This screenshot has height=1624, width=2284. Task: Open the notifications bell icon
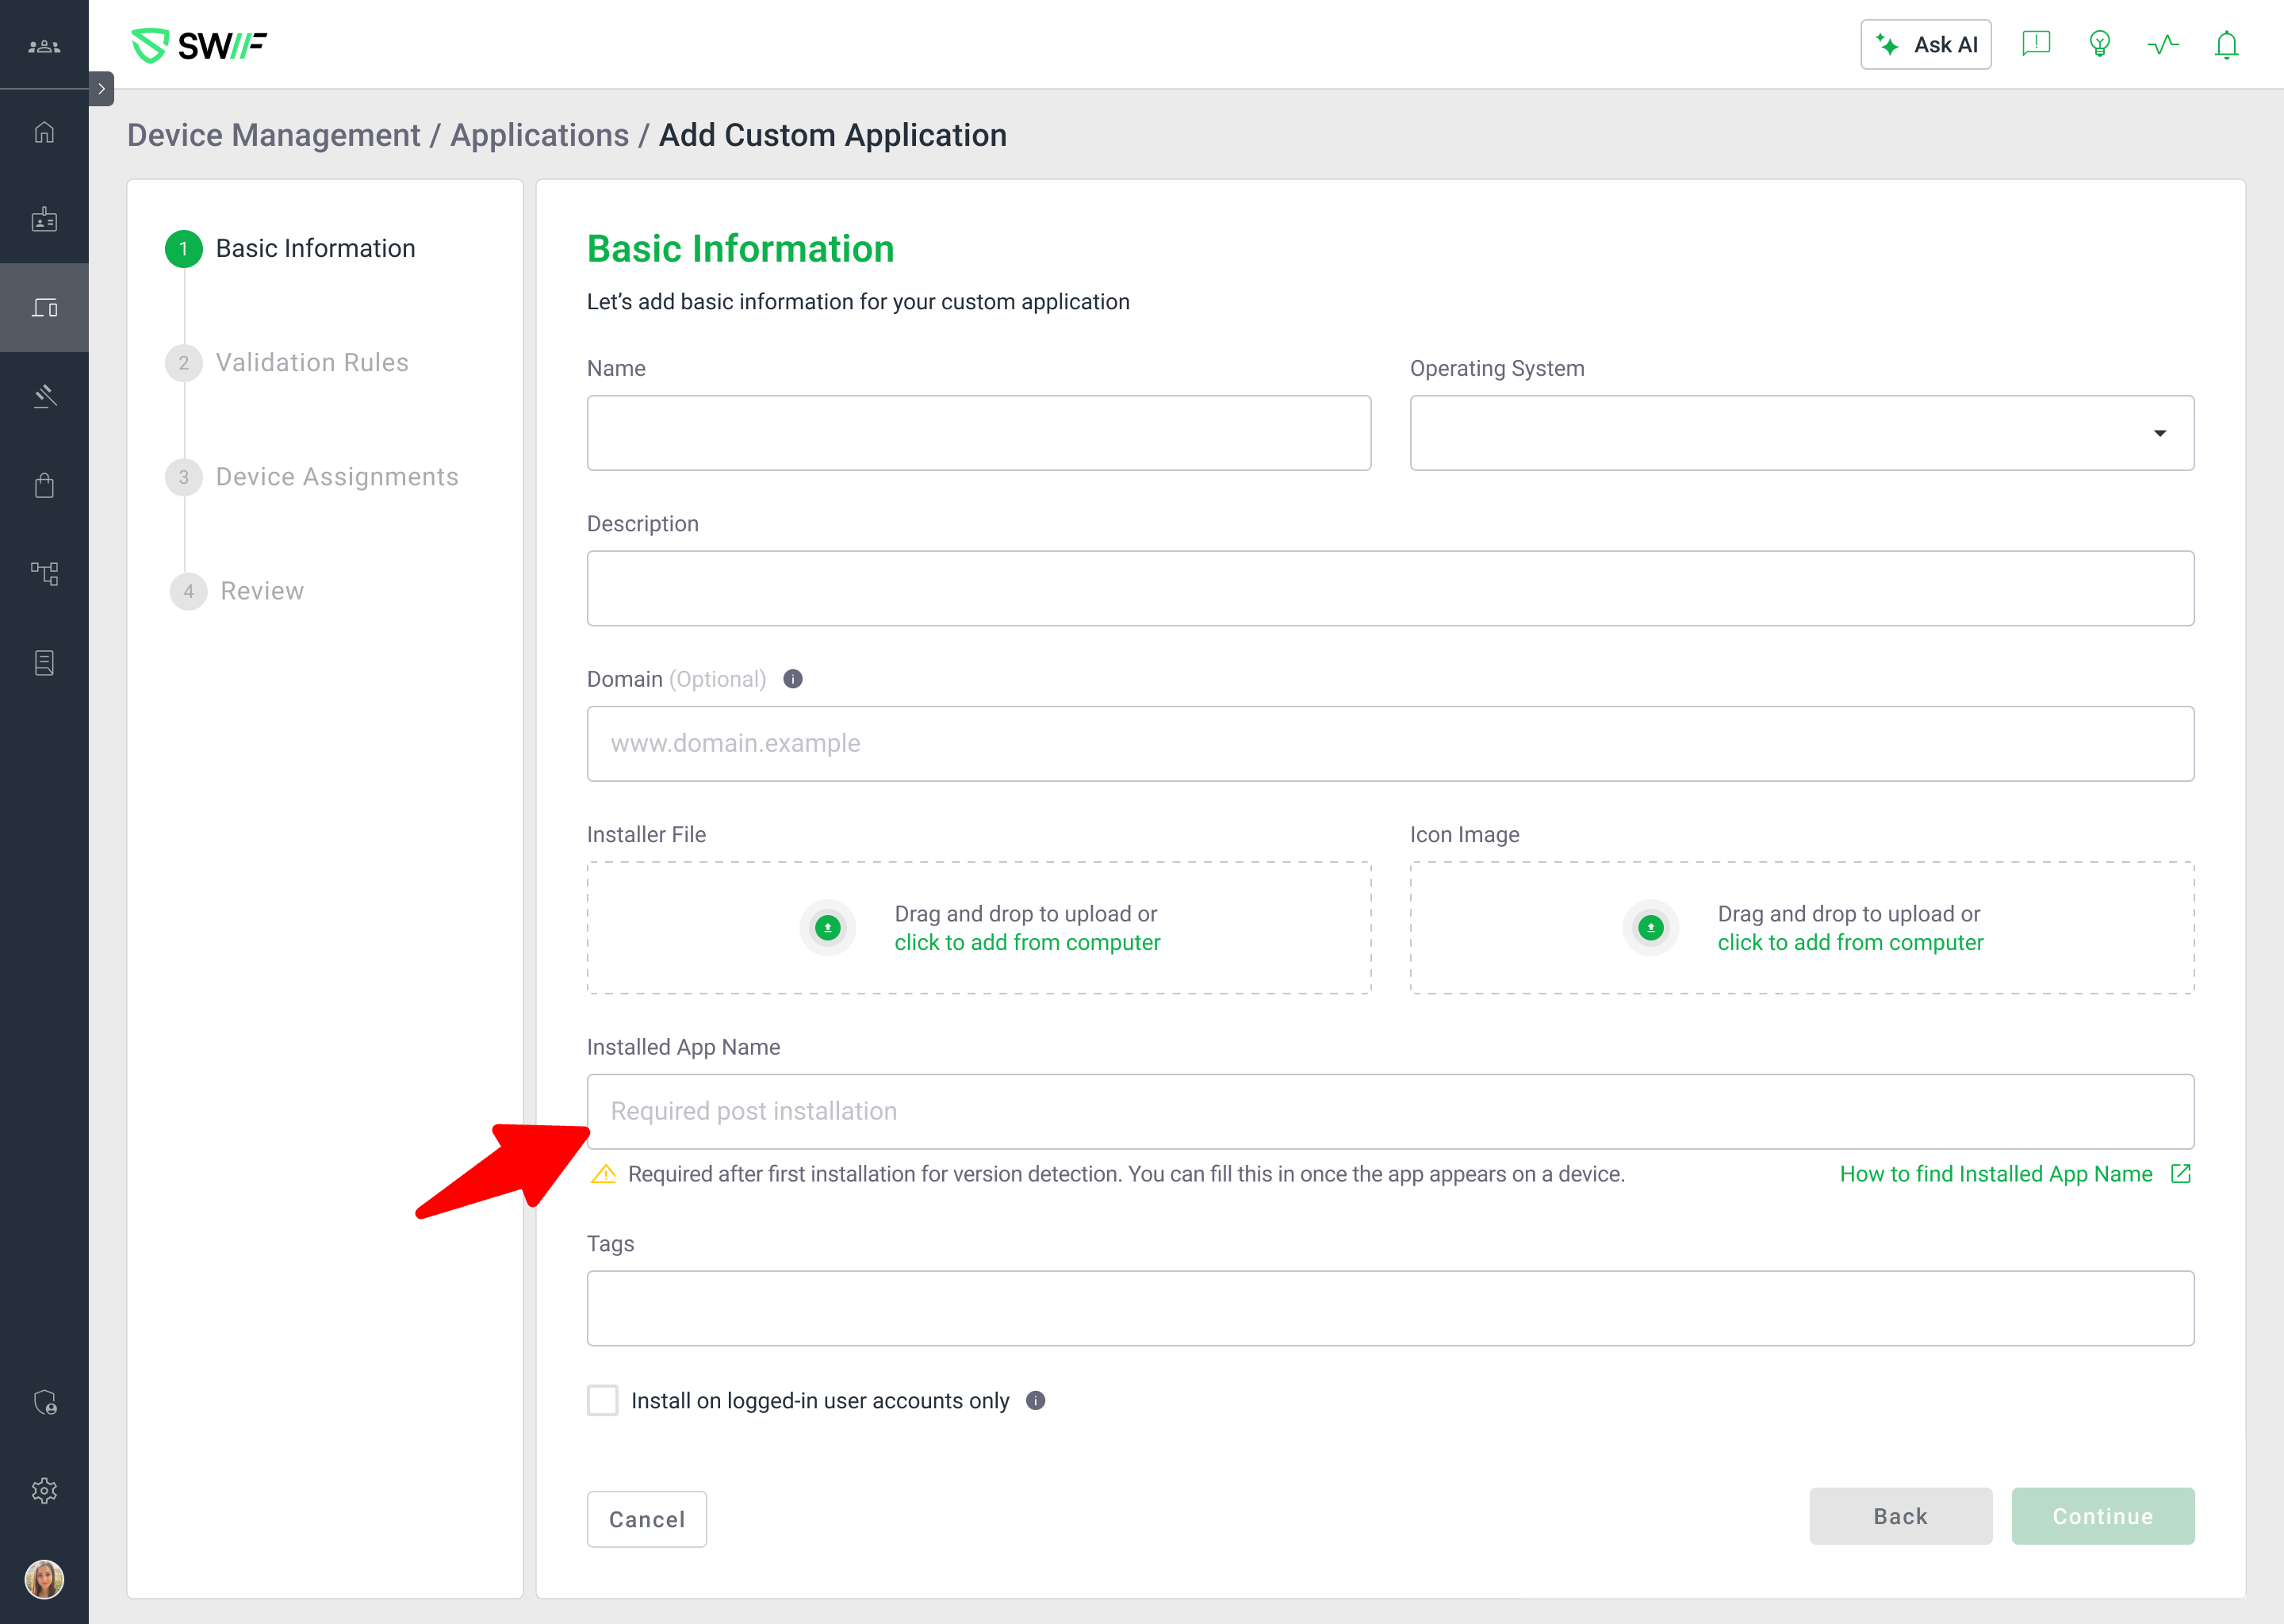tap(2226, 45)
